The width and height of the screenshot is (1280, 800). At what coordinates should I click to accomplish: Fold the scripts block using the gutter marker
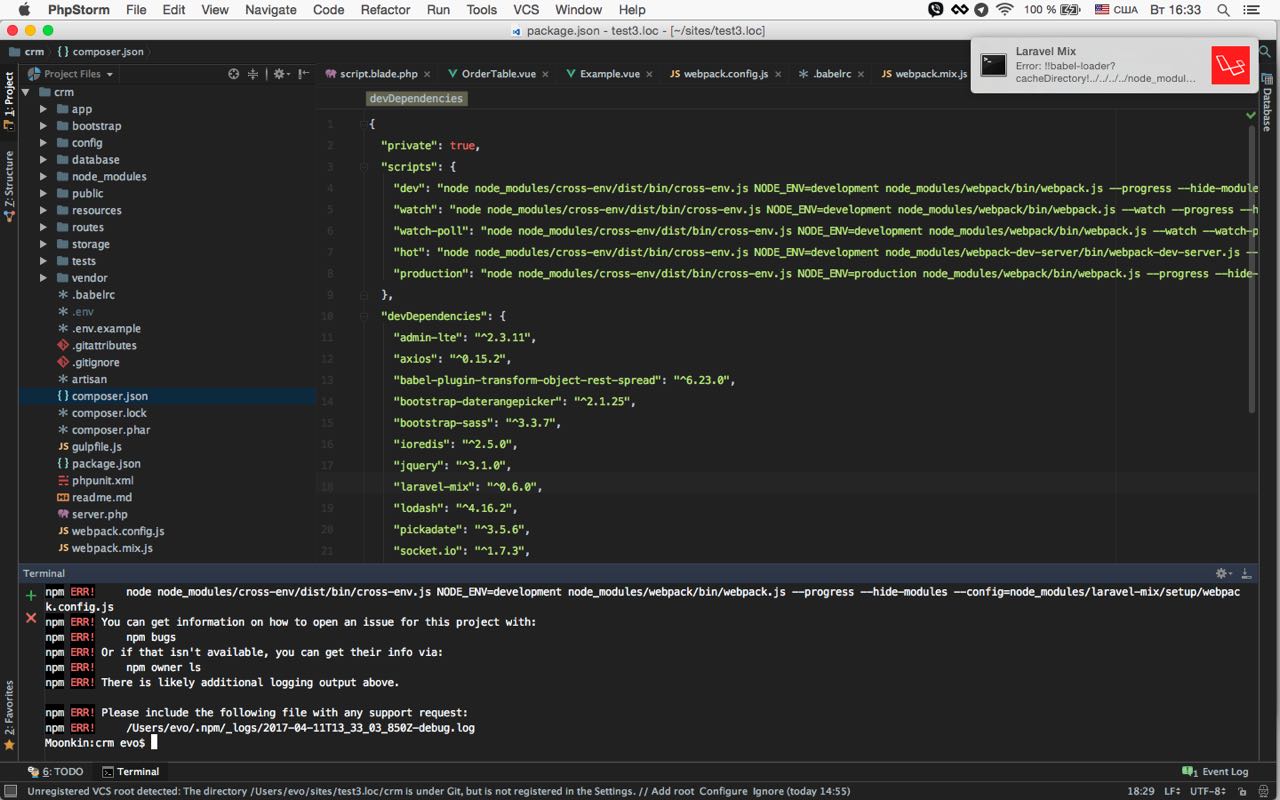pos(364,167)
